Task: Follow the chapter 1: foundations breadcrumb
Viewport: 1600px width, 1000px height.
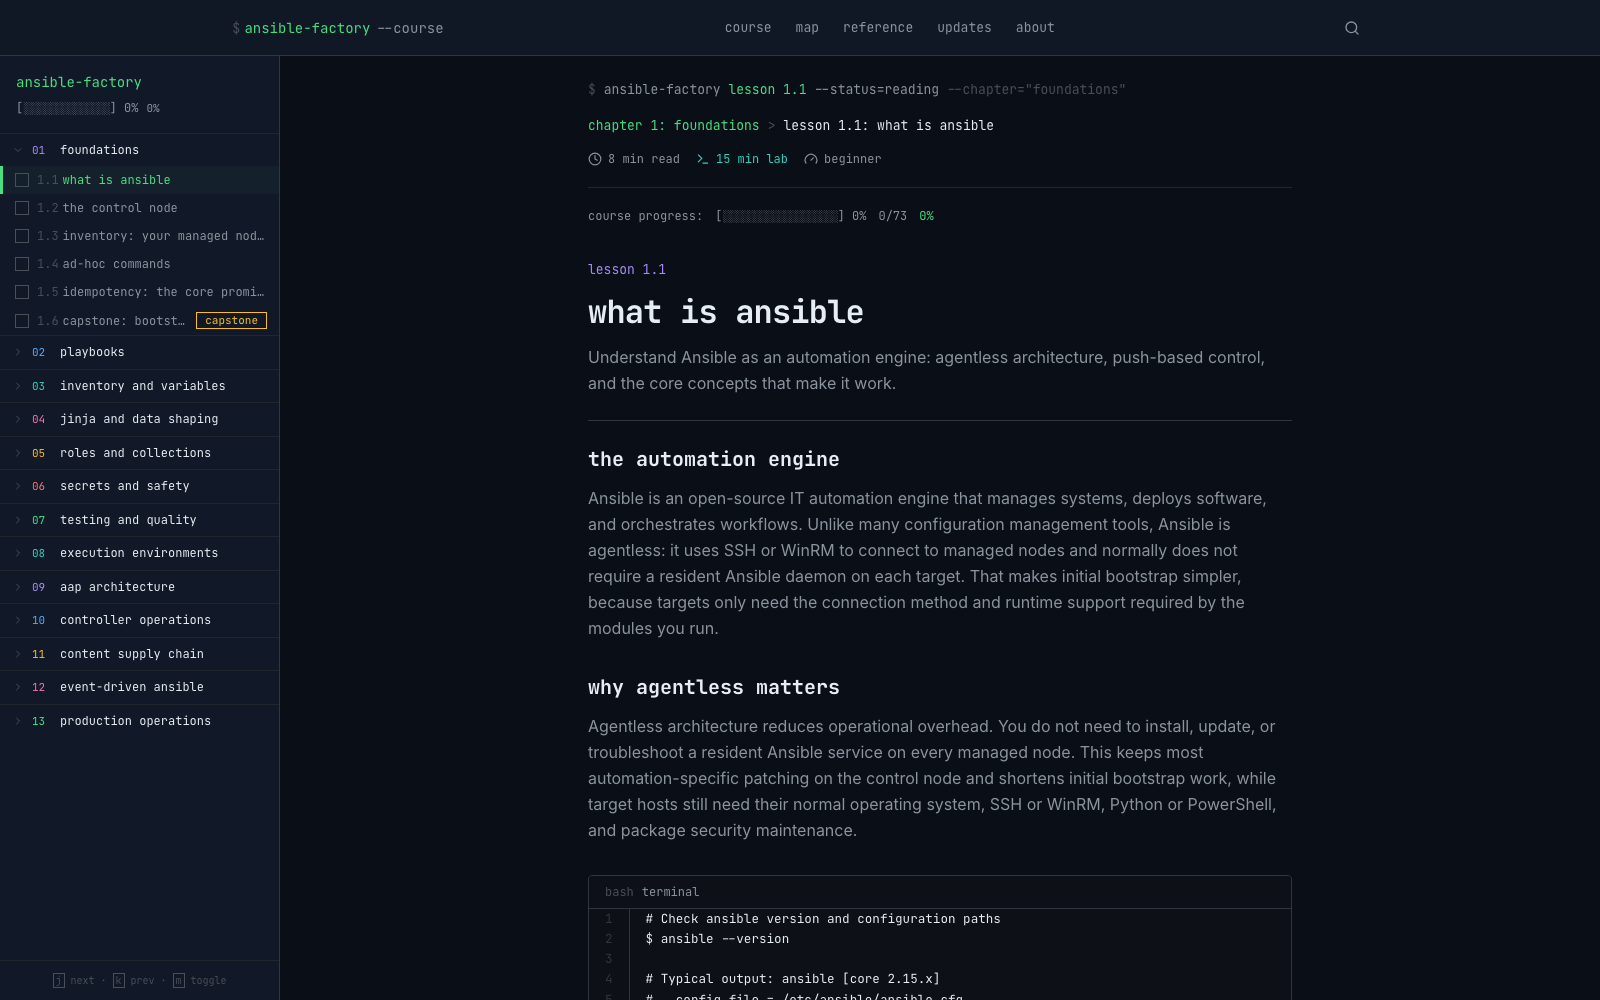Action: pos(673,126)
